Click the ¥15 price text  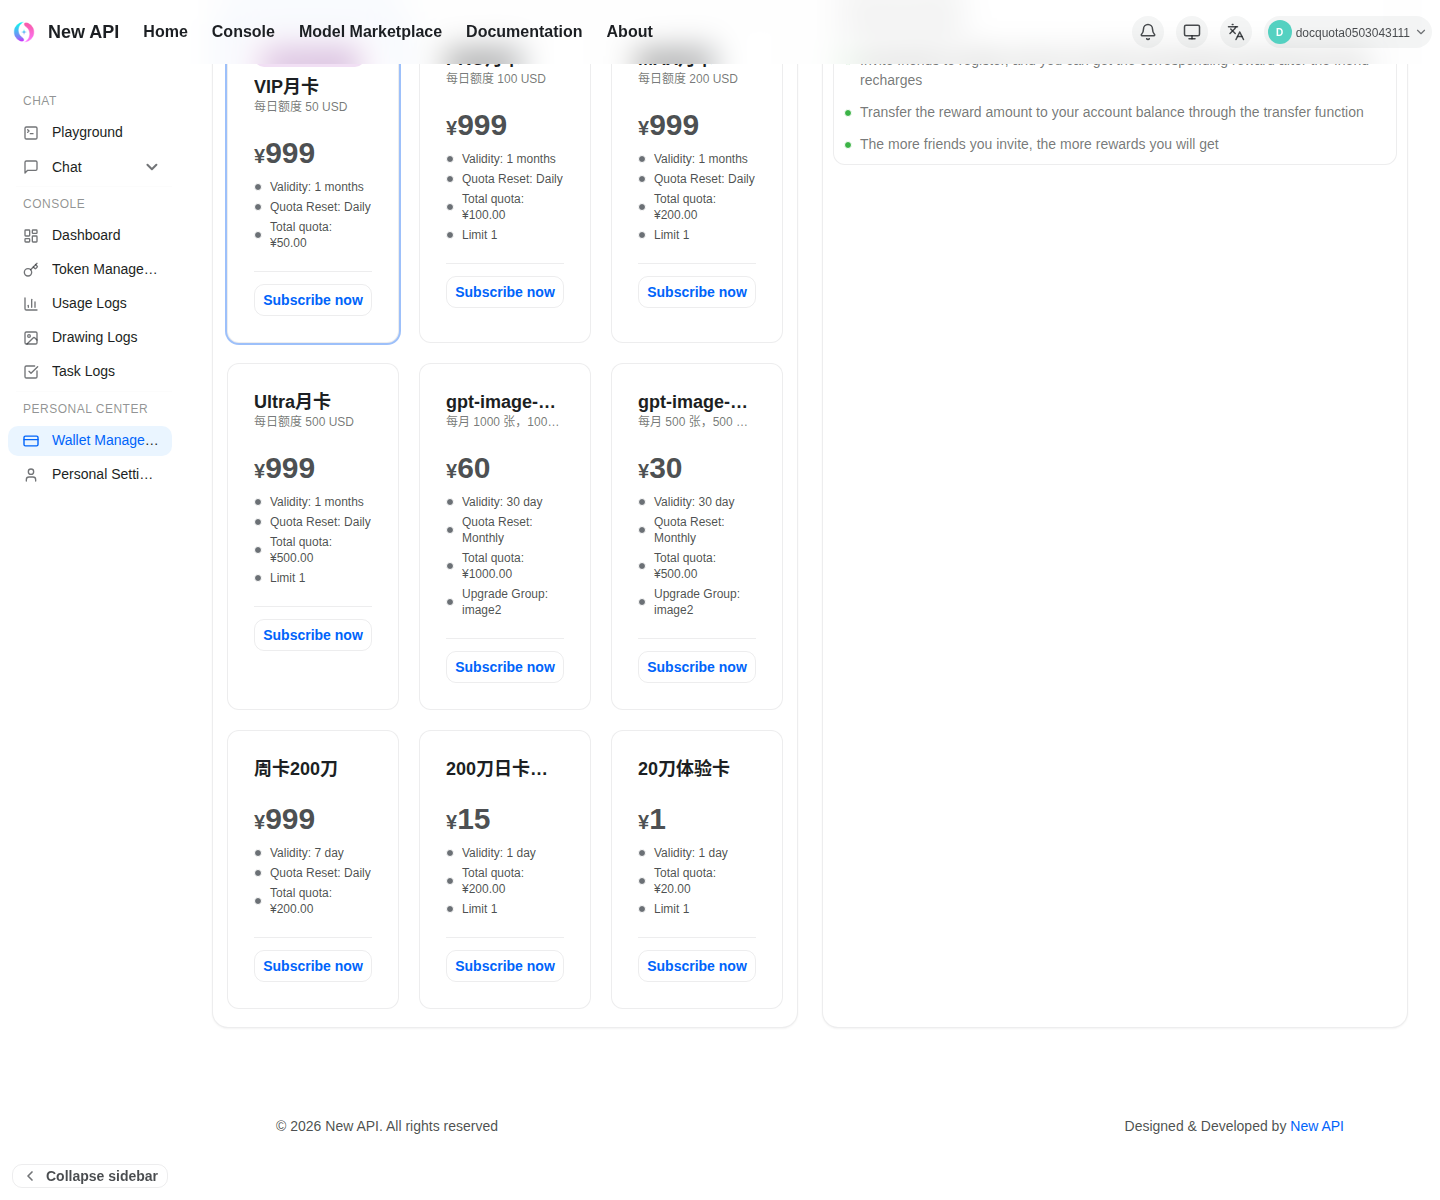point(468,819)
